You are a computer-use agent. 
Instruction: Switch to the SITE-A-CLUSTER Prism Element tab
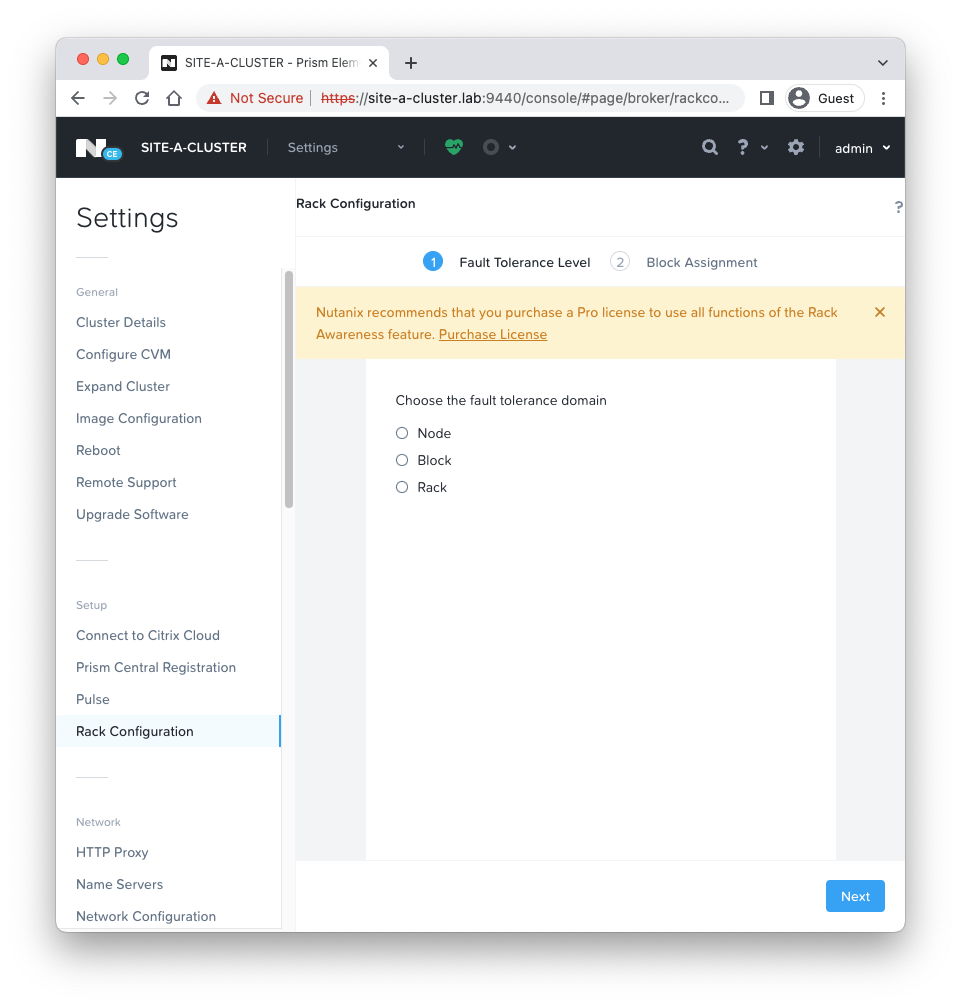[269, 63]
